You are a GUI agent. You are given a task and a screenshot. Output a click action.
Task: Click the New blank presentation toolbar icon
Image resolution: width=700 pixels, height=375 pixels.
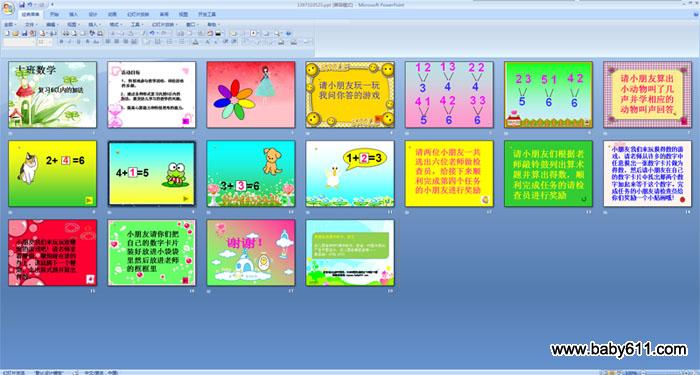[x=7, y=33]
